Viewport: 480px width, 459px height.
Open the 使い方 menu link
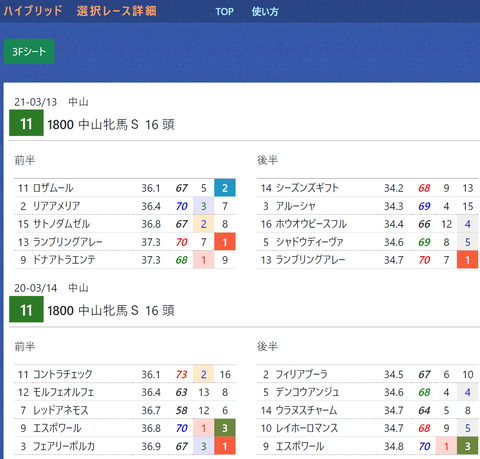point(265,12)
